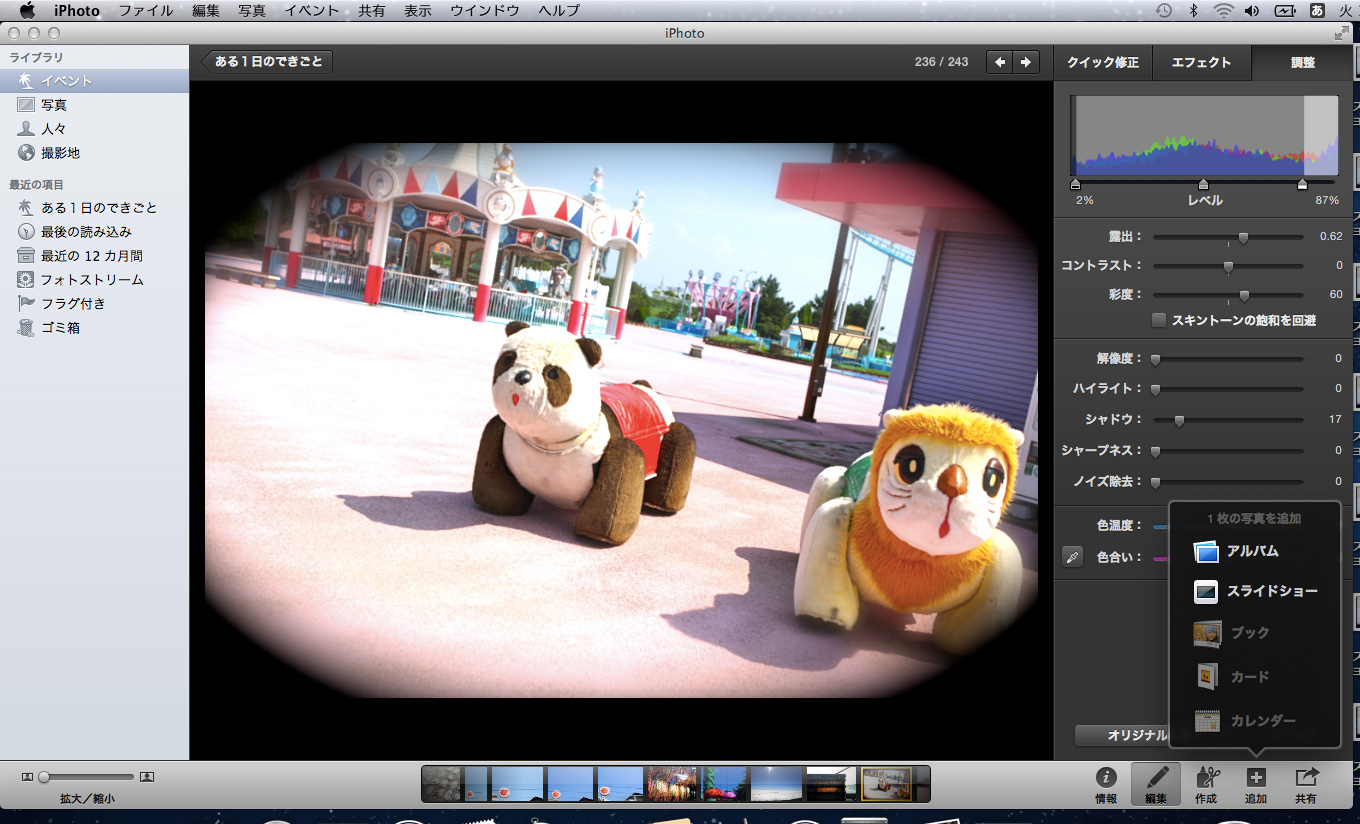Go to previous photo with left arrow
The image size is (1360, 824).
(1000, 62)
